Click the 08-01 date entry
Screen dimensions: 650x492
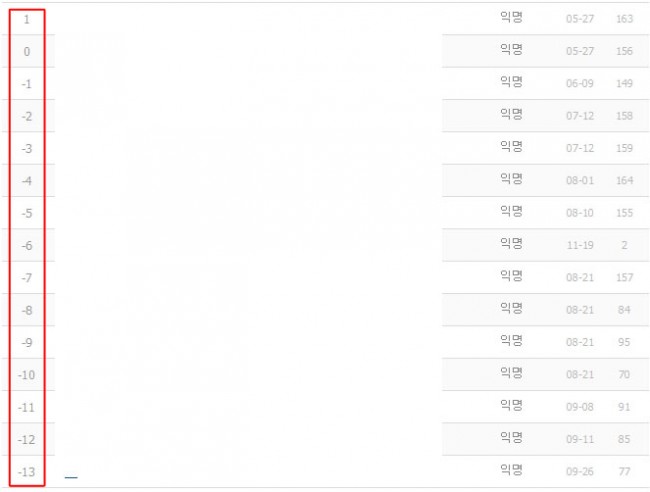click(579, 181)
